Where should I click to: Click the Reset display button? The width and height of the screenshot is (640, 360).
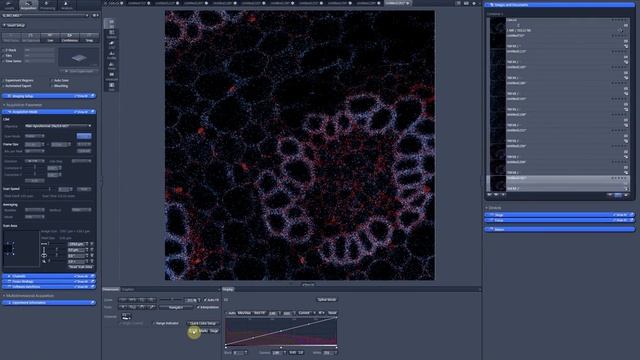pos(332,313)
